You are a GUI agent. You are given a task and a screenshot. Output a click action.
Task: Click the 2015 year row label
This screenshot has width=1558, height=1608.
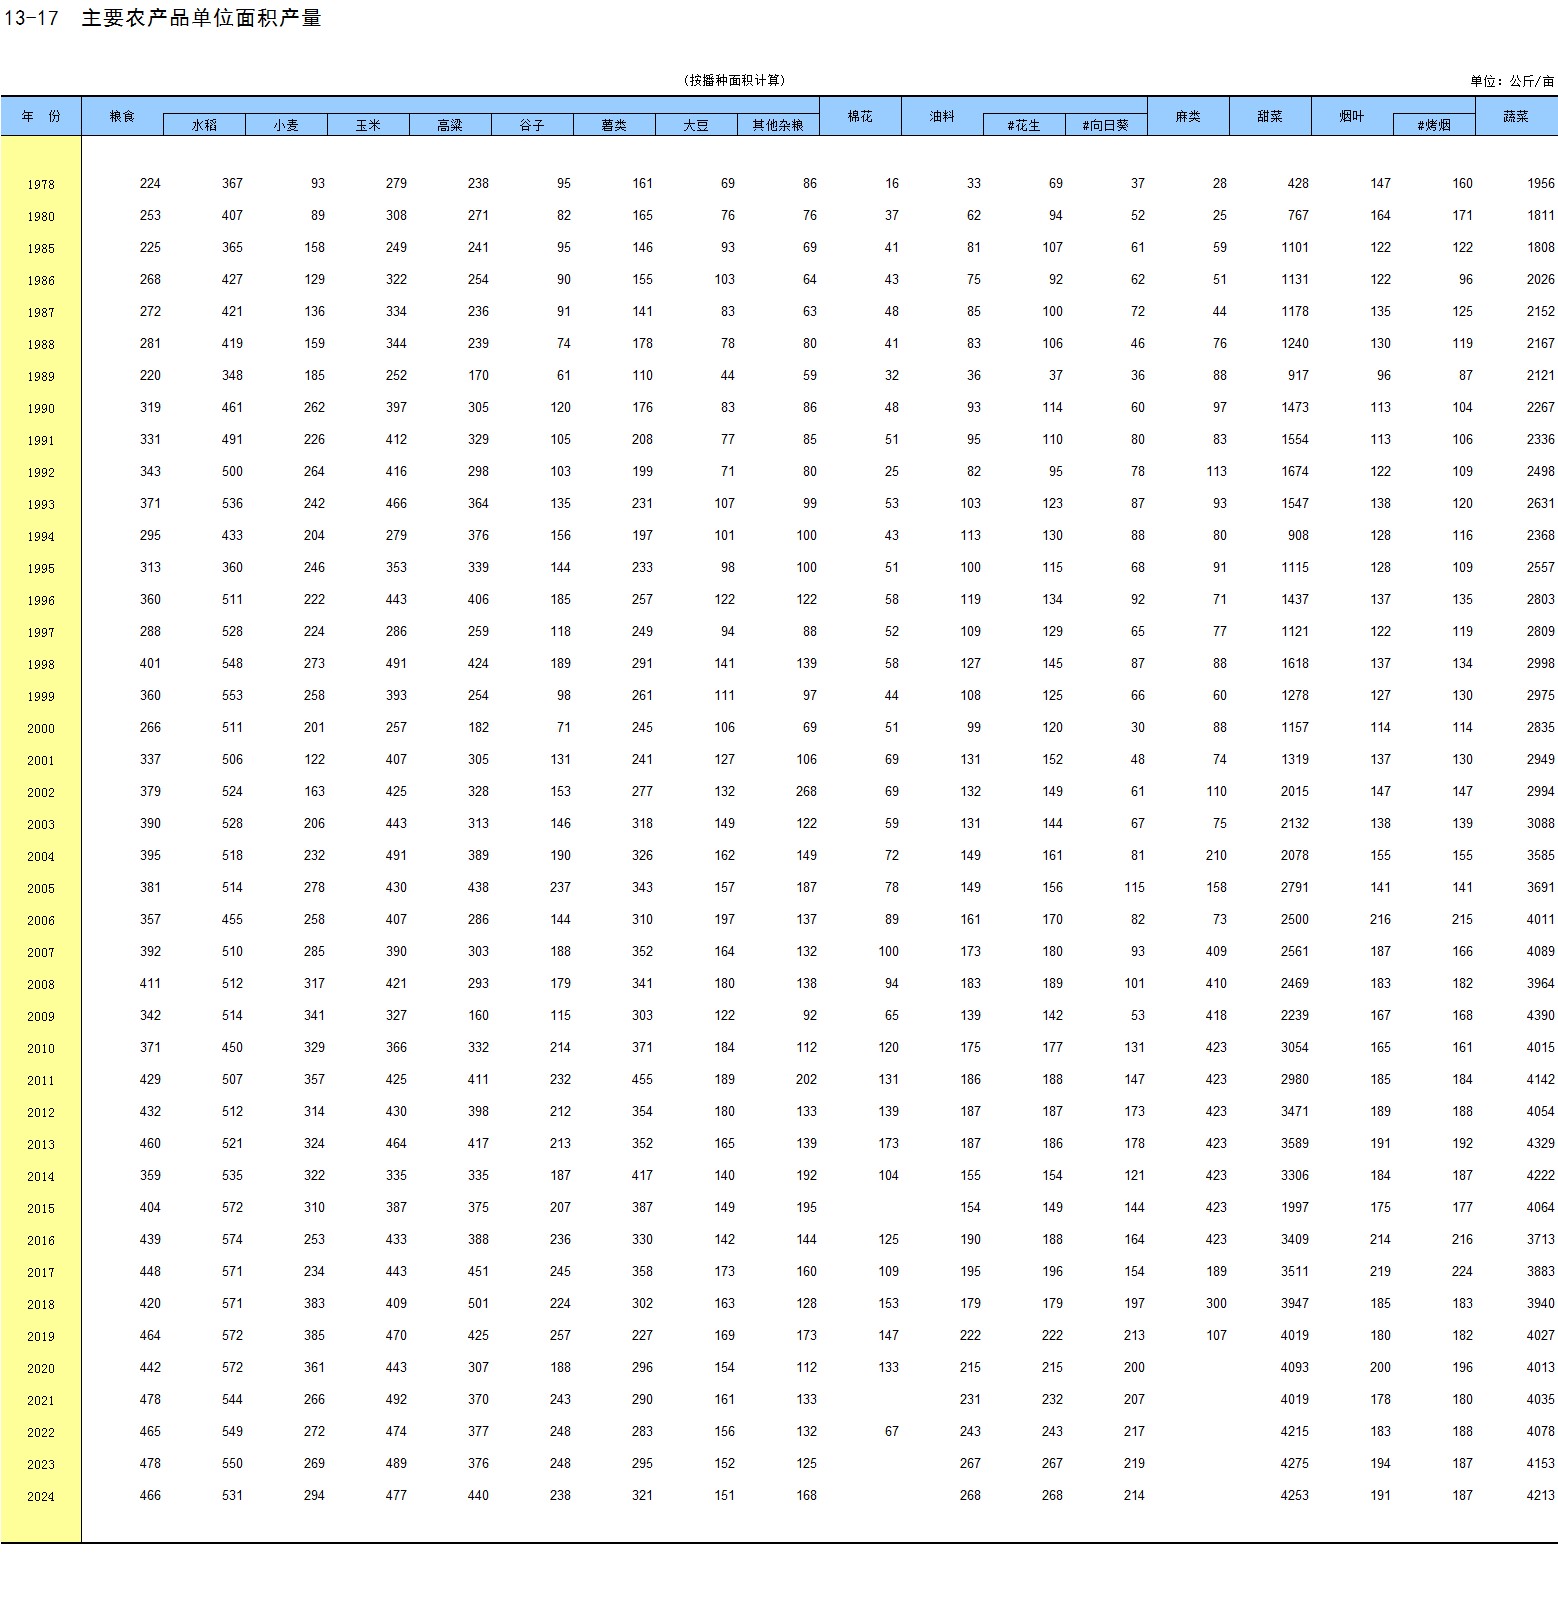click(41, 1209)
